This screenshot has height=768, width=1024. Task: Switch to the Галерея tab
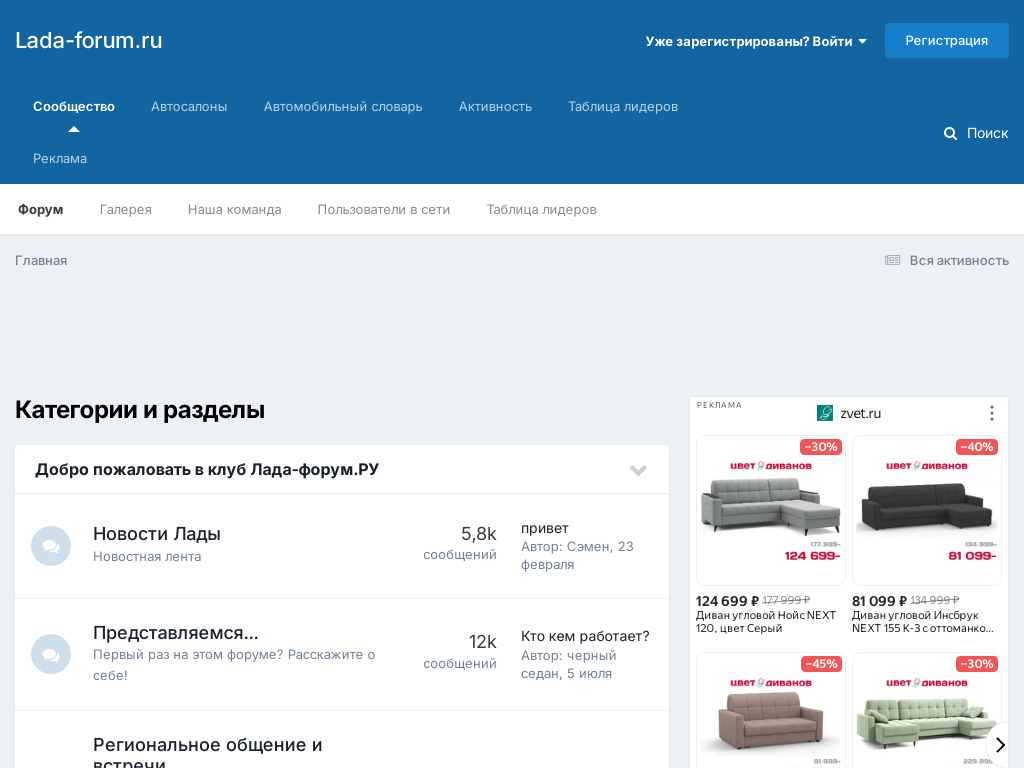coord(126,209)
